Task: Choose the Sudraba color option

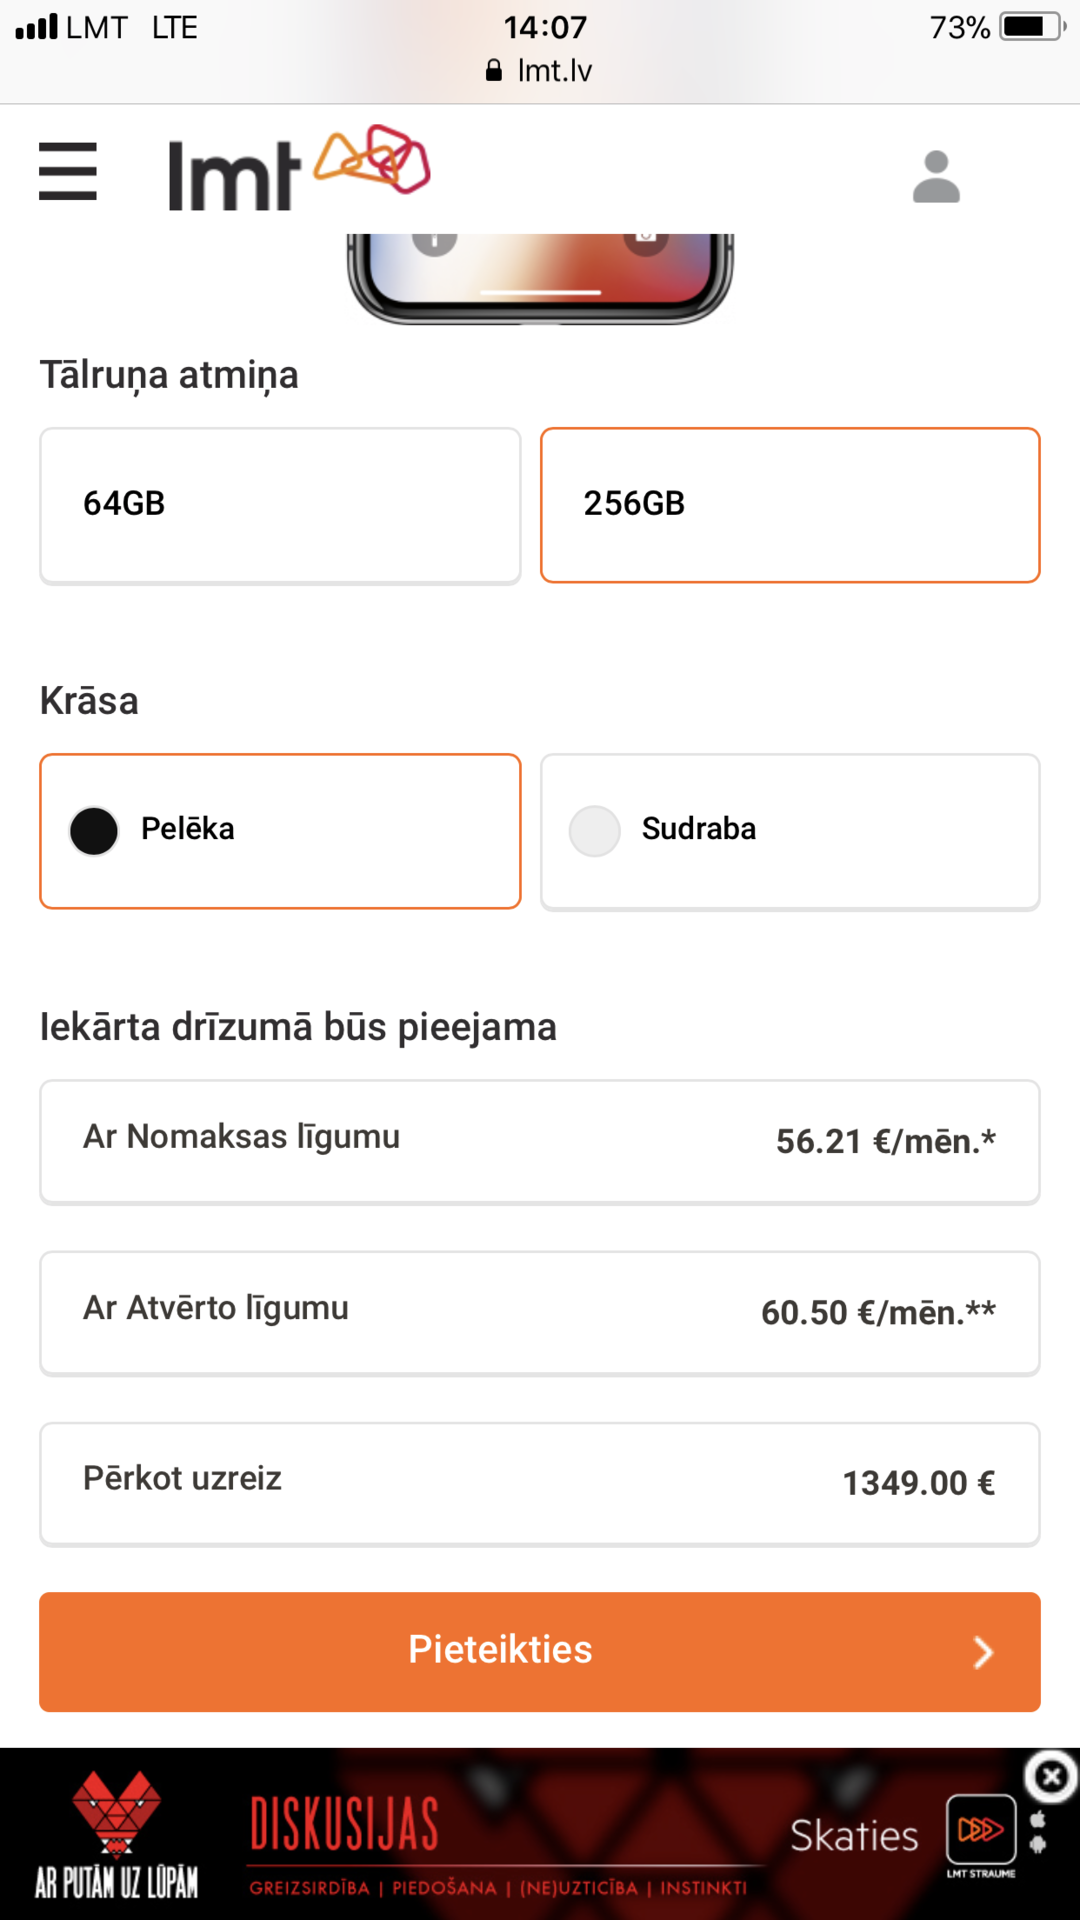Action: pos(790,831)
